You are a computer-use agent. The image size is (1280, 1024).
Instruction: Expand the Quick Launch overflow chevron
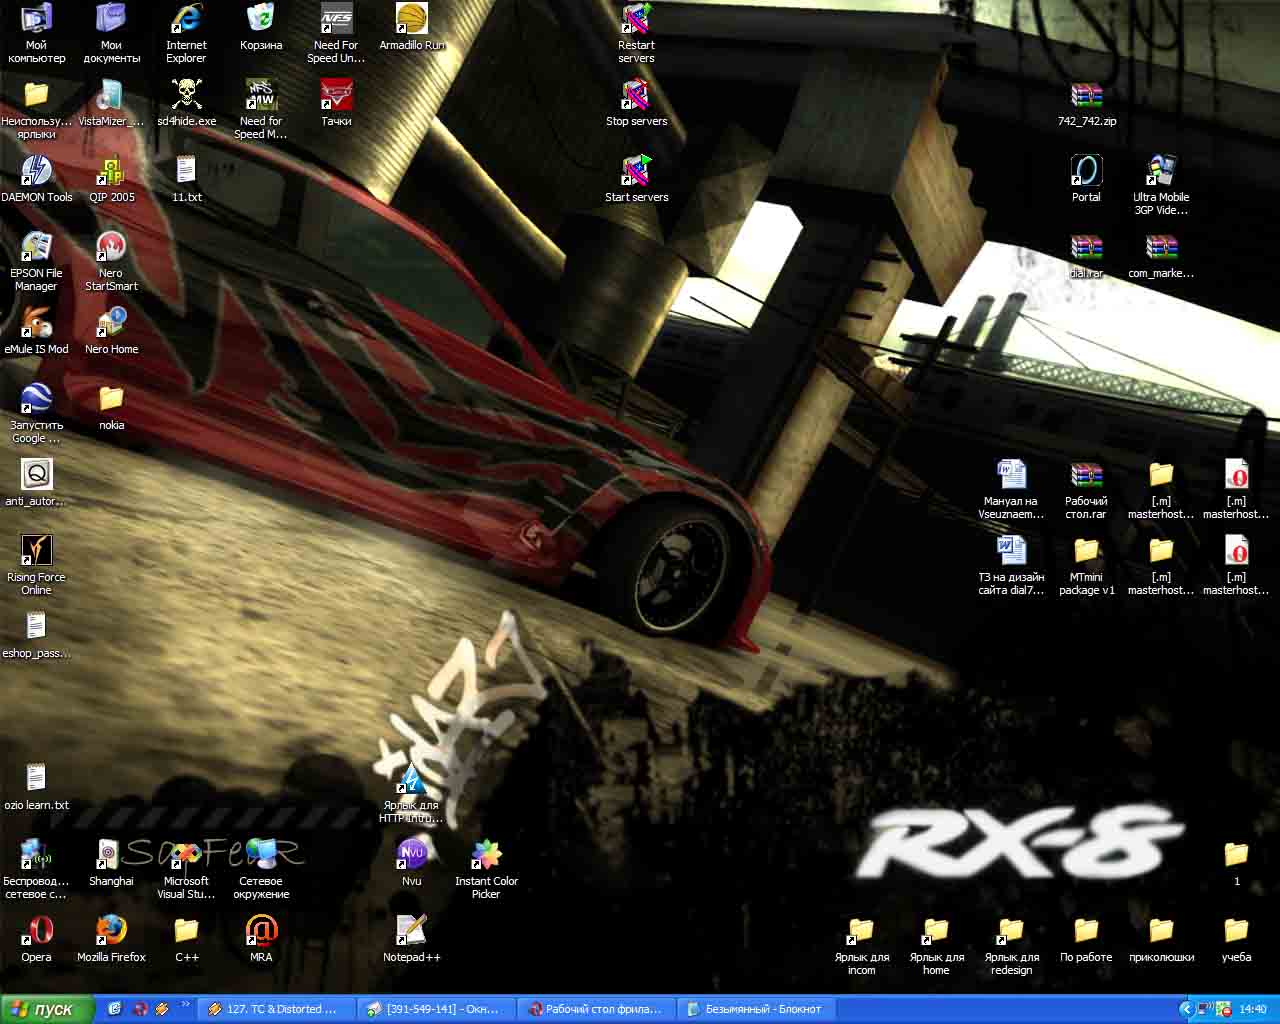click(185, 1004)
